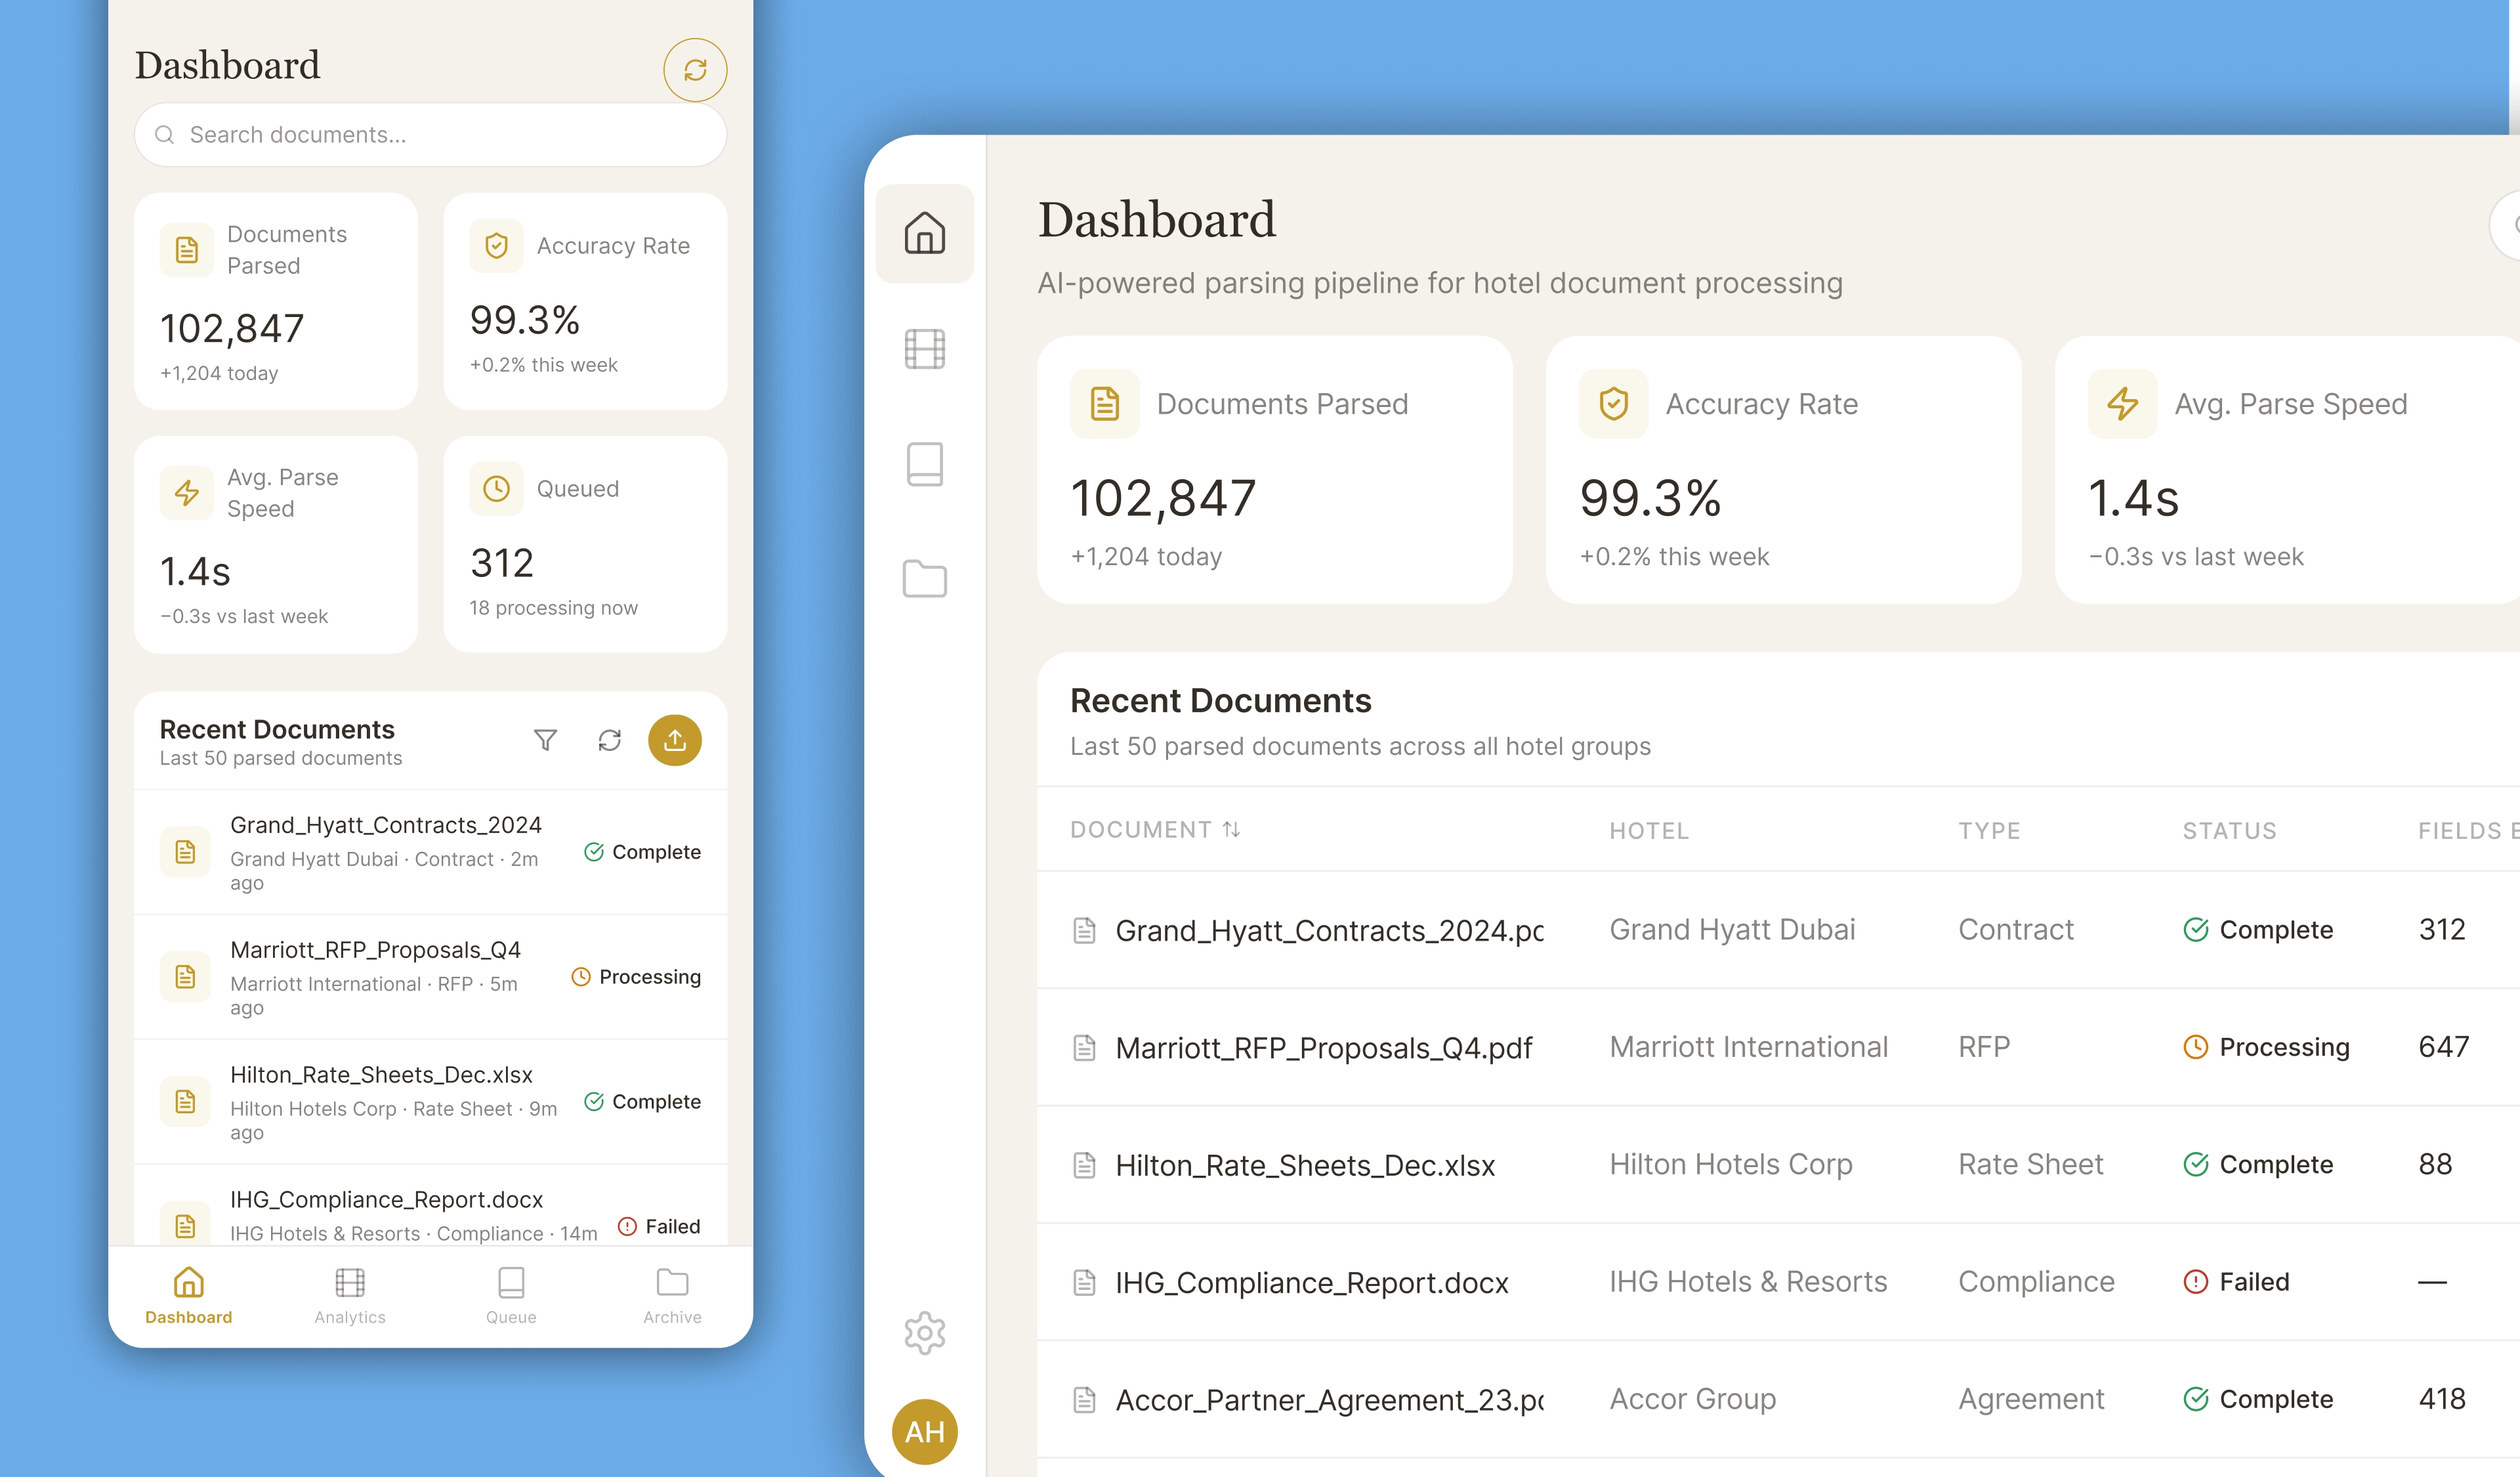Open Settings gear in the desktop sidebar

(x=925, y=1333)
